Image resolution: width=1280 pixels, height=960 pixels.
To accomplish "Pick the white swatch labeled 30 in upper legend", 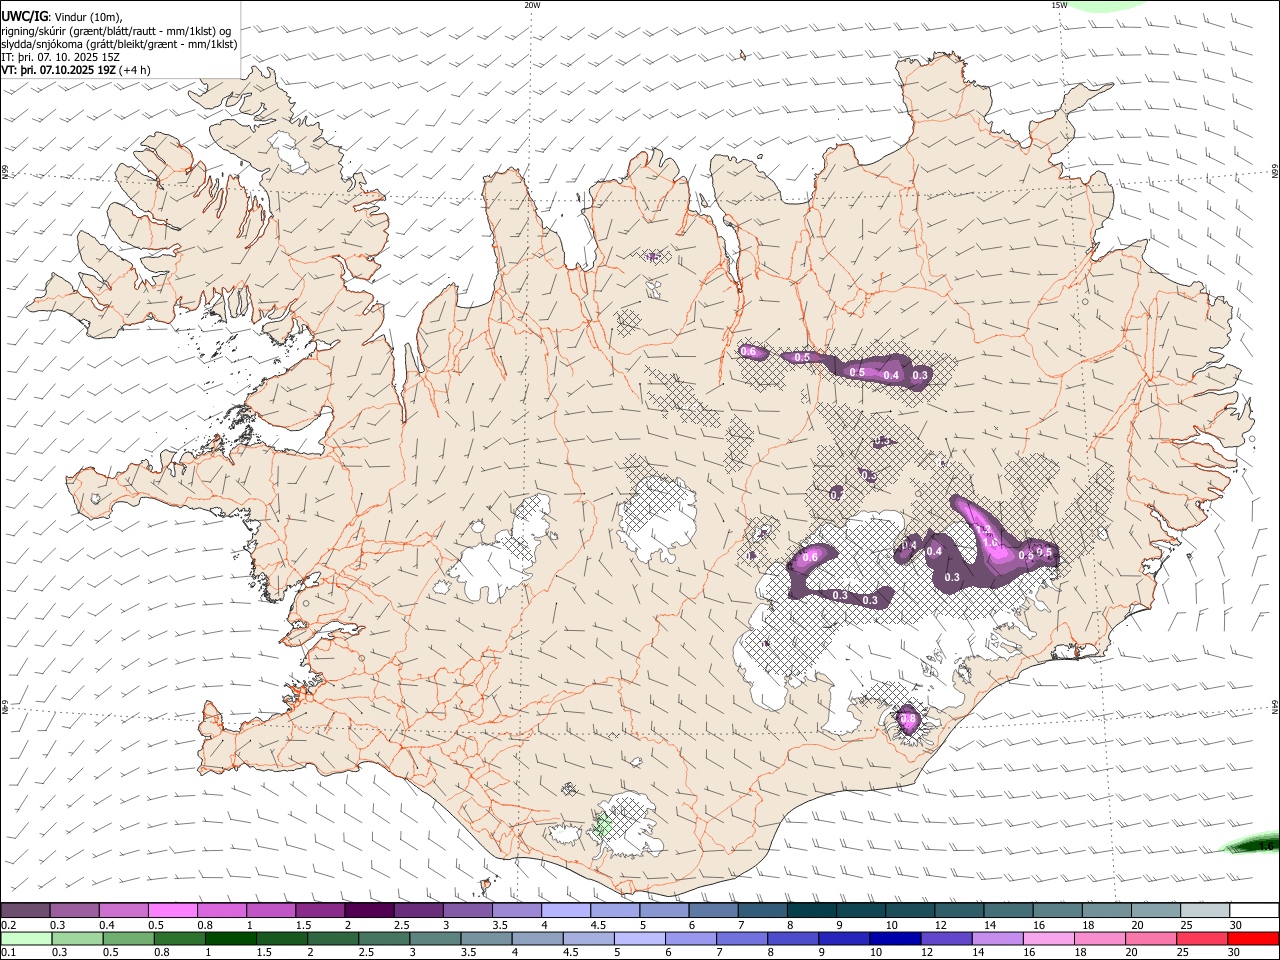I will [1253, 911].
